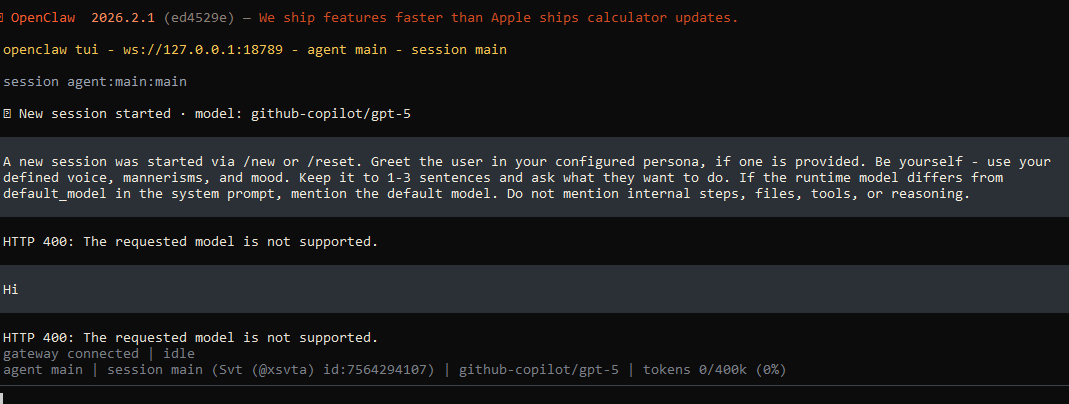
Task: Click the model name in New session line
Action: [332, 114]
